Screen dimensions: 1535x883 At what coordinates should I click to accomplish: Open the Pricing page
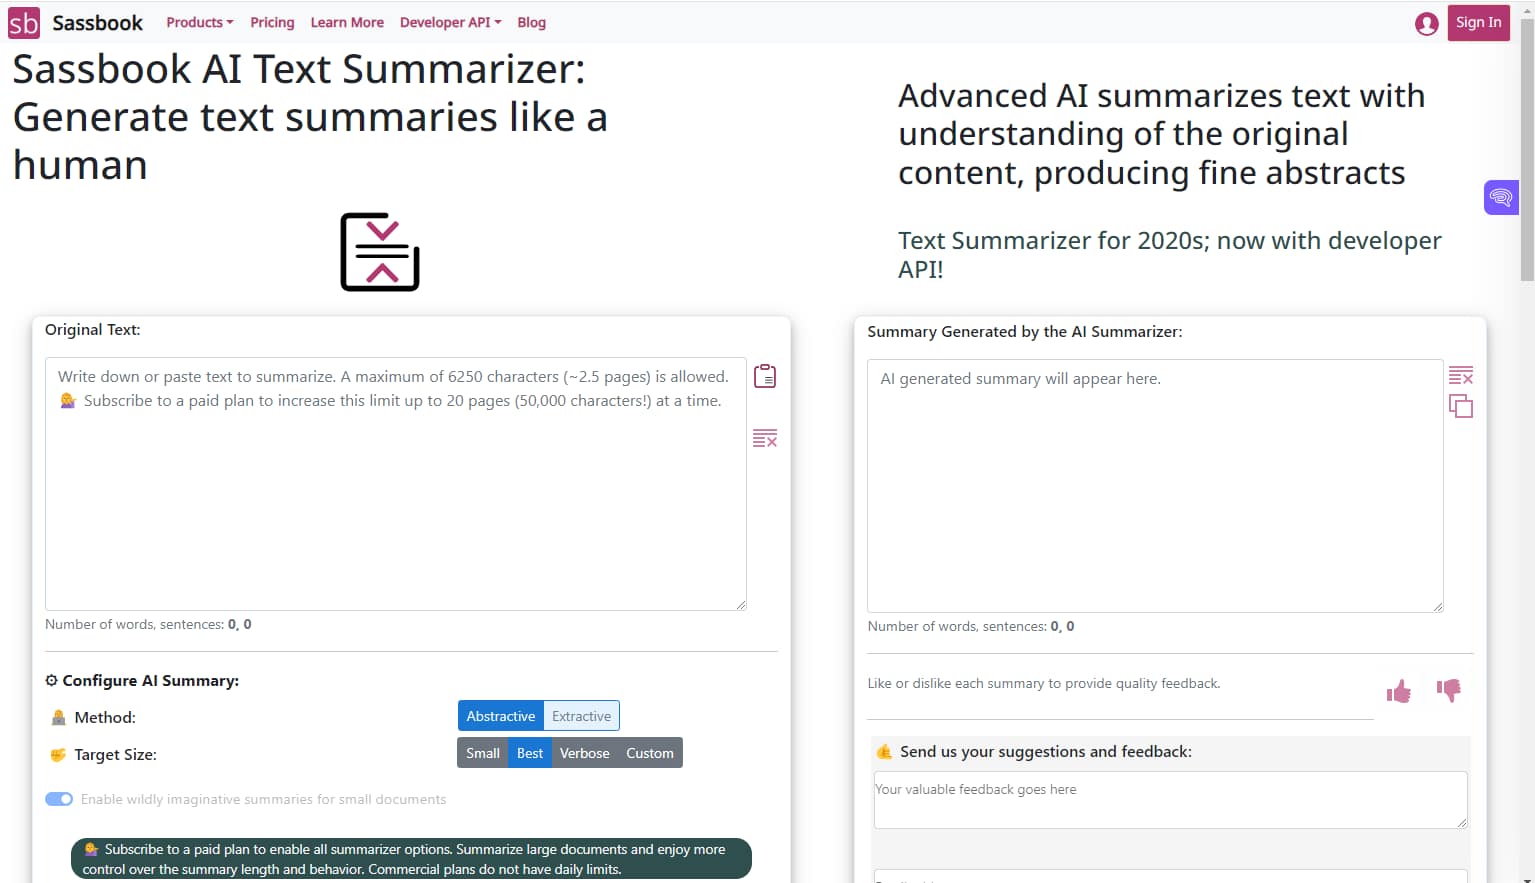(272, 22)
